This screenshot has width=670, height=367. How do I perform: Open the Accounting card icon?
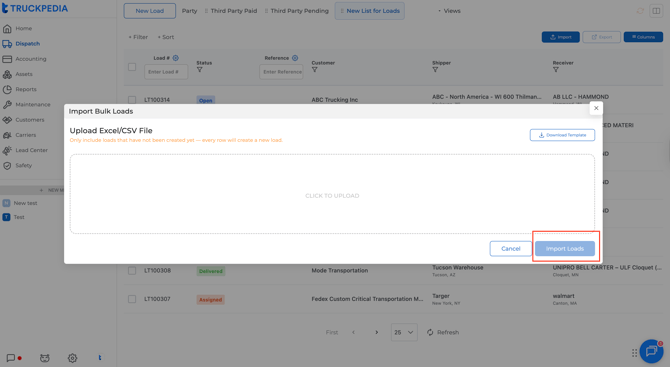pos(7,59)
